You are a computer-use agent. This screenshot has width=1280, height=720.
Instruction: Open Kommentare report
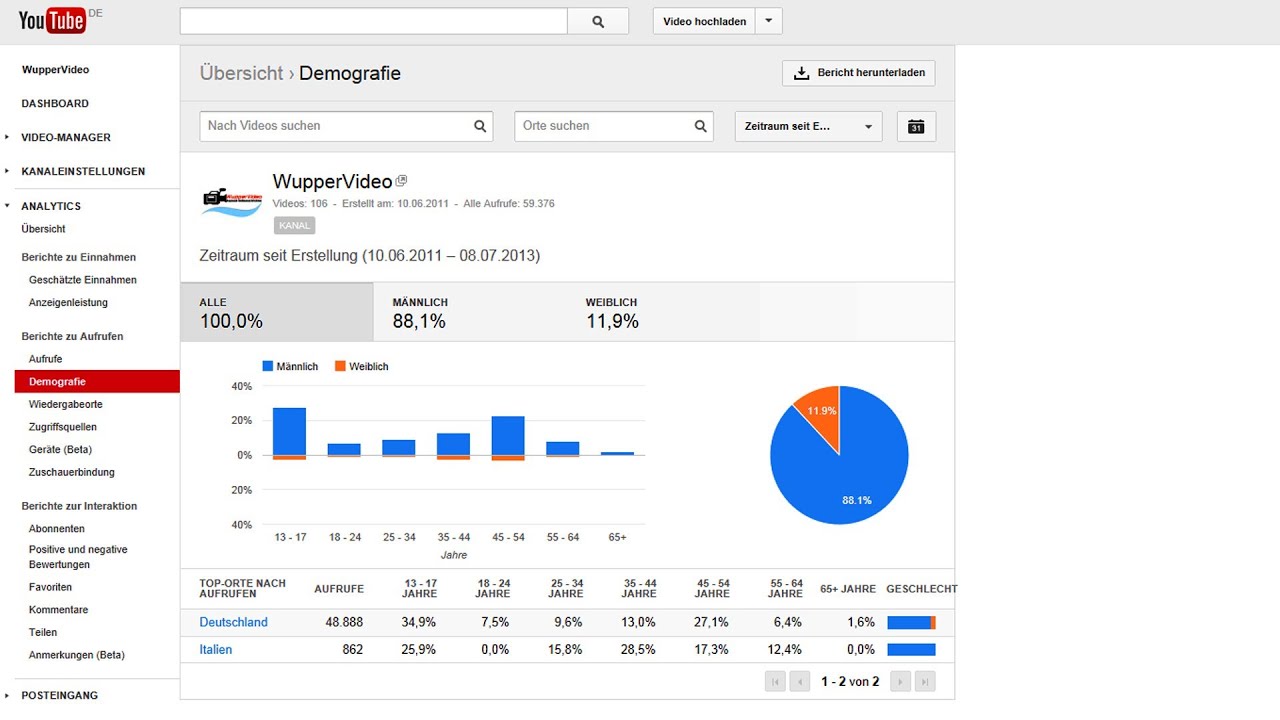tap(59, 610)
